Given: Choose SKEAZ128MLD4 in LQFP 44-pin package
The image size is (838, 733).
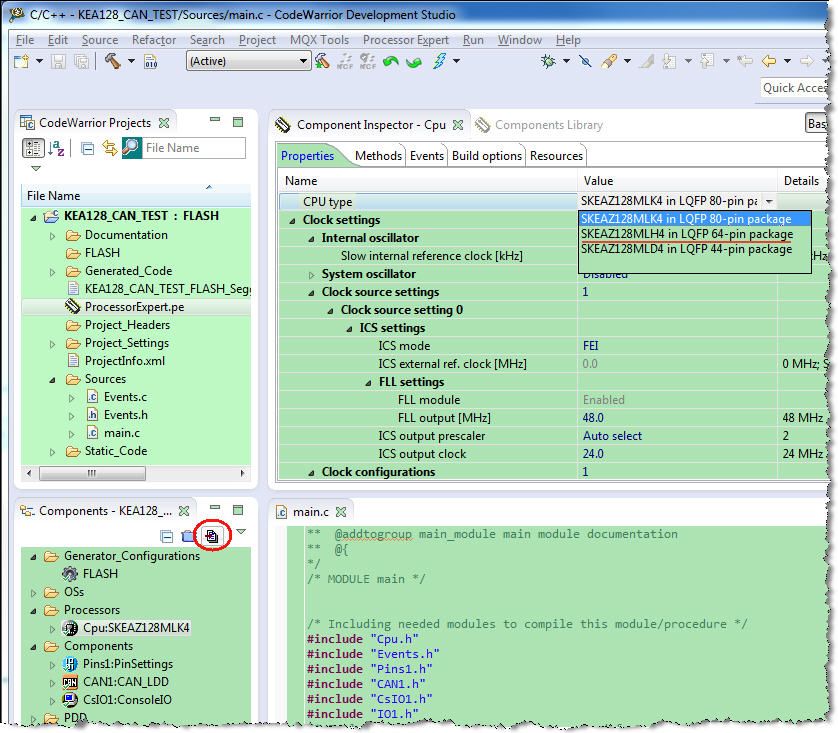Looking at the screenshot, I should click(686, 249).
